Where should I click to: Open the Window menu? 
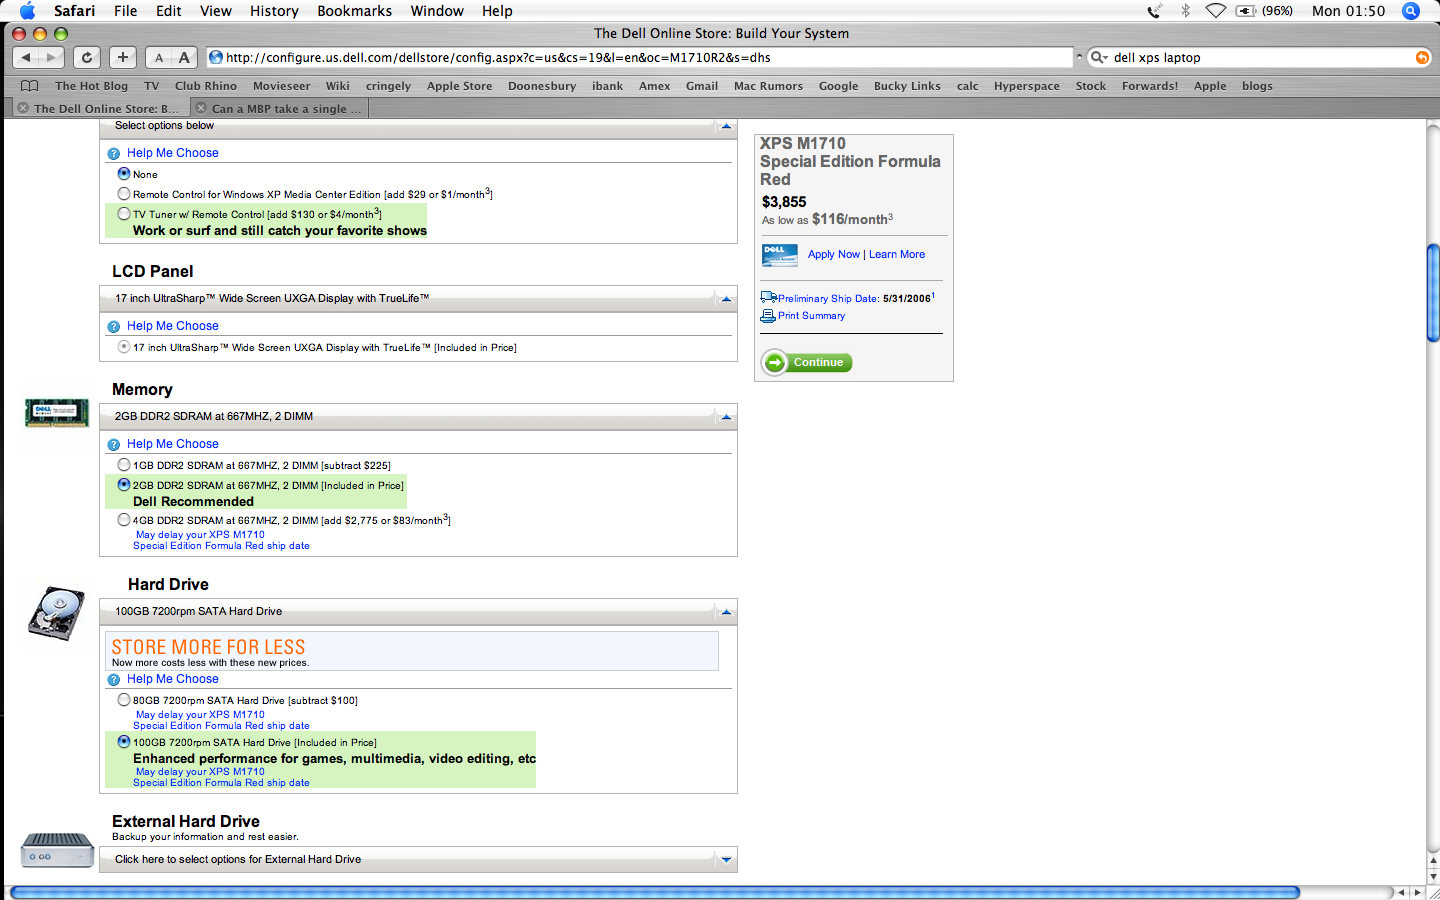[x=437, y=11]
